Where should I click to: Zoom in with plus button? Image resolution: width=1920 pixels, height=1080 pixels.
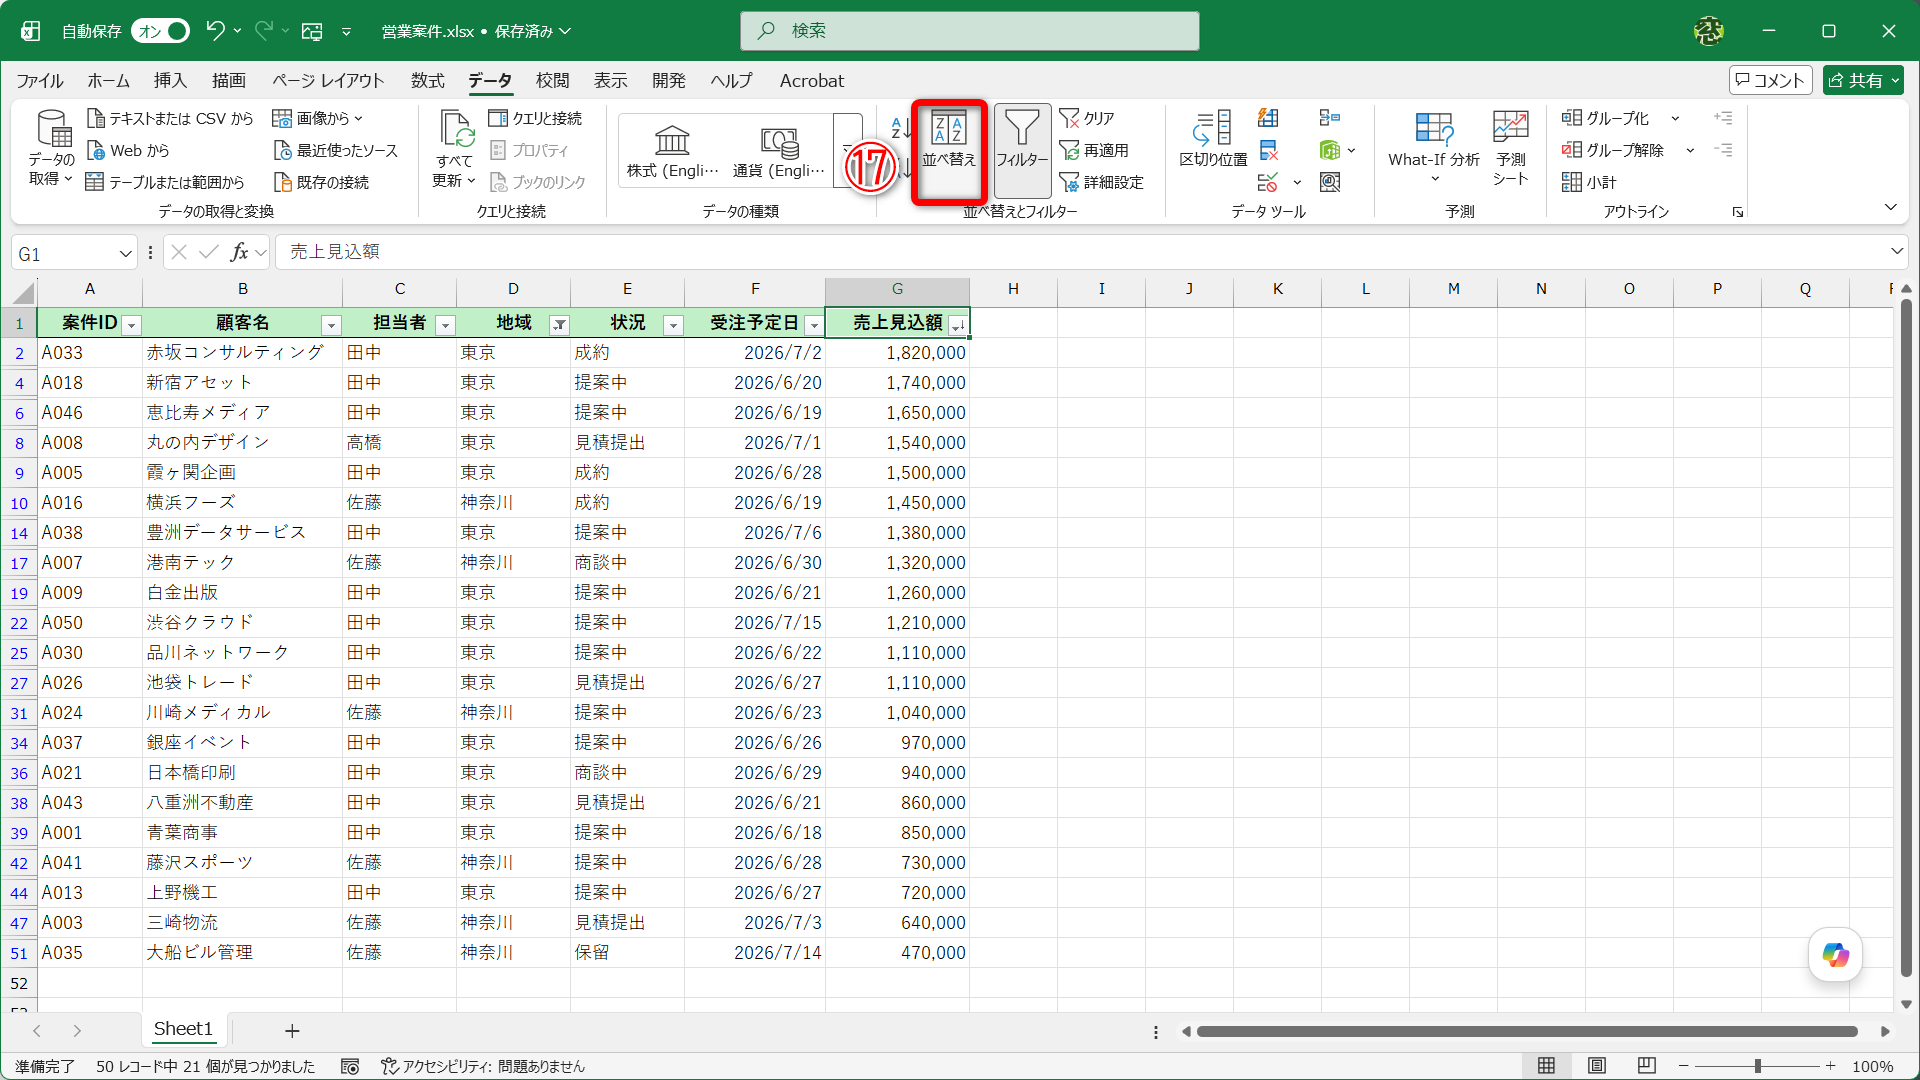pos(1830,1066)
